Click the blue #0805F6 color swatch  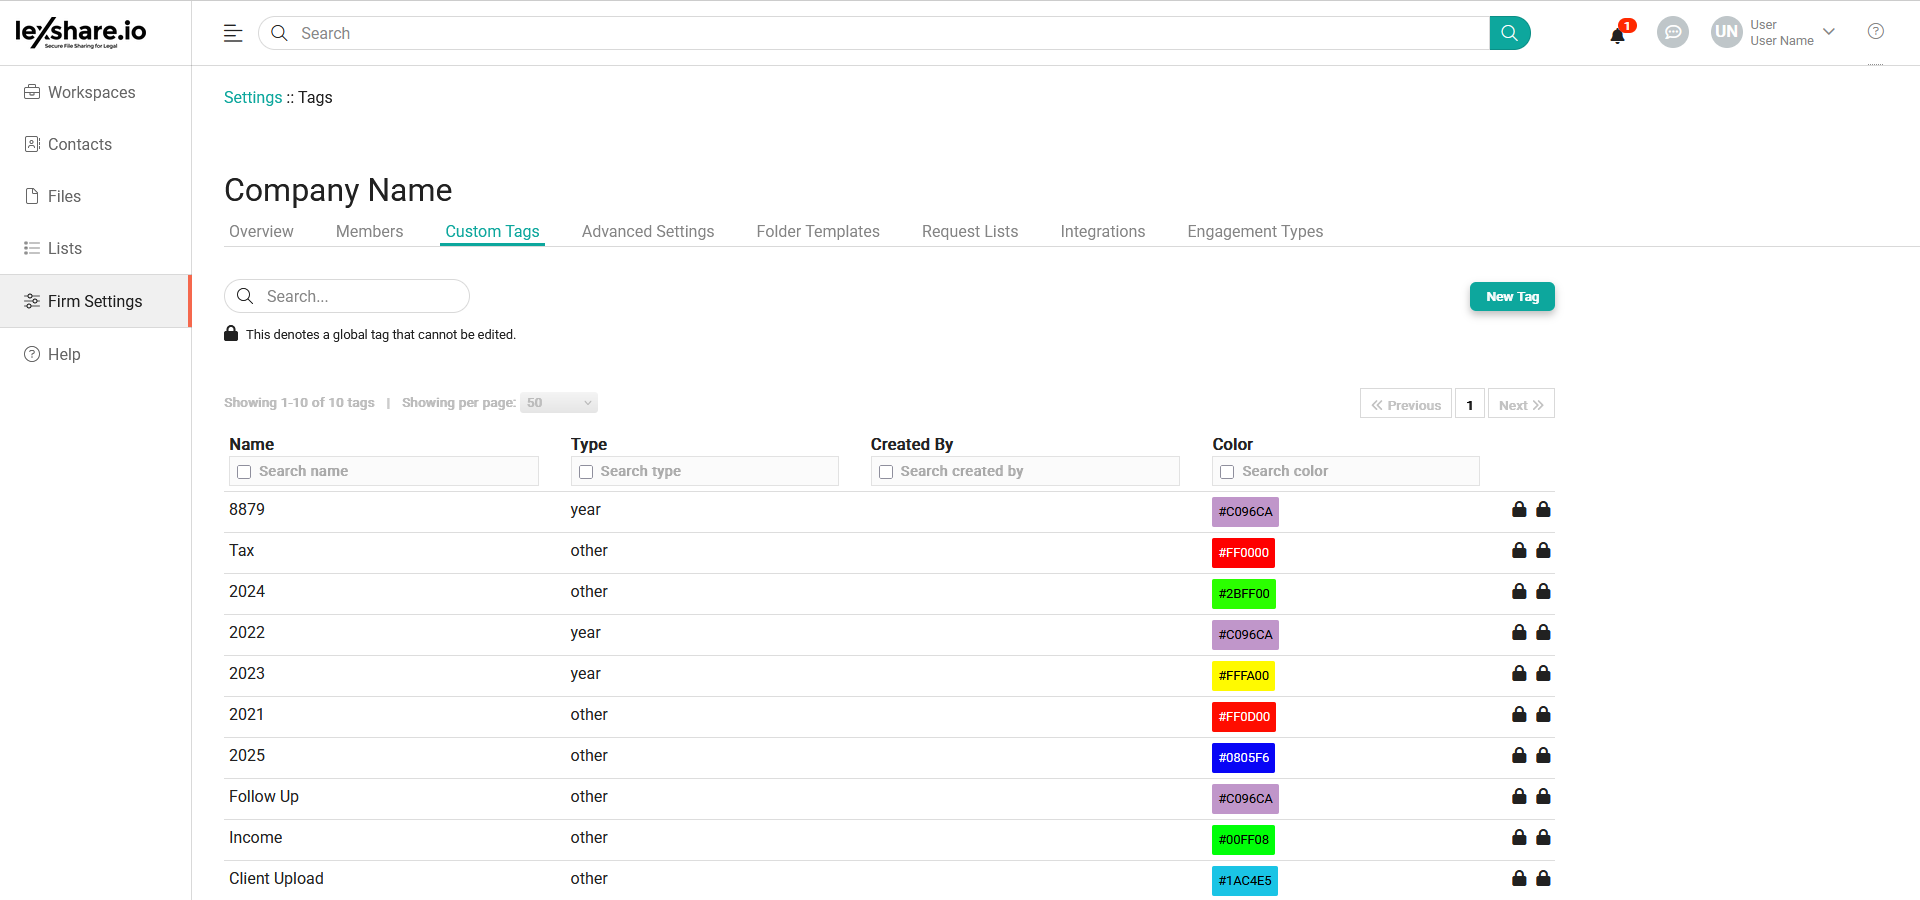click(1243, 758)
